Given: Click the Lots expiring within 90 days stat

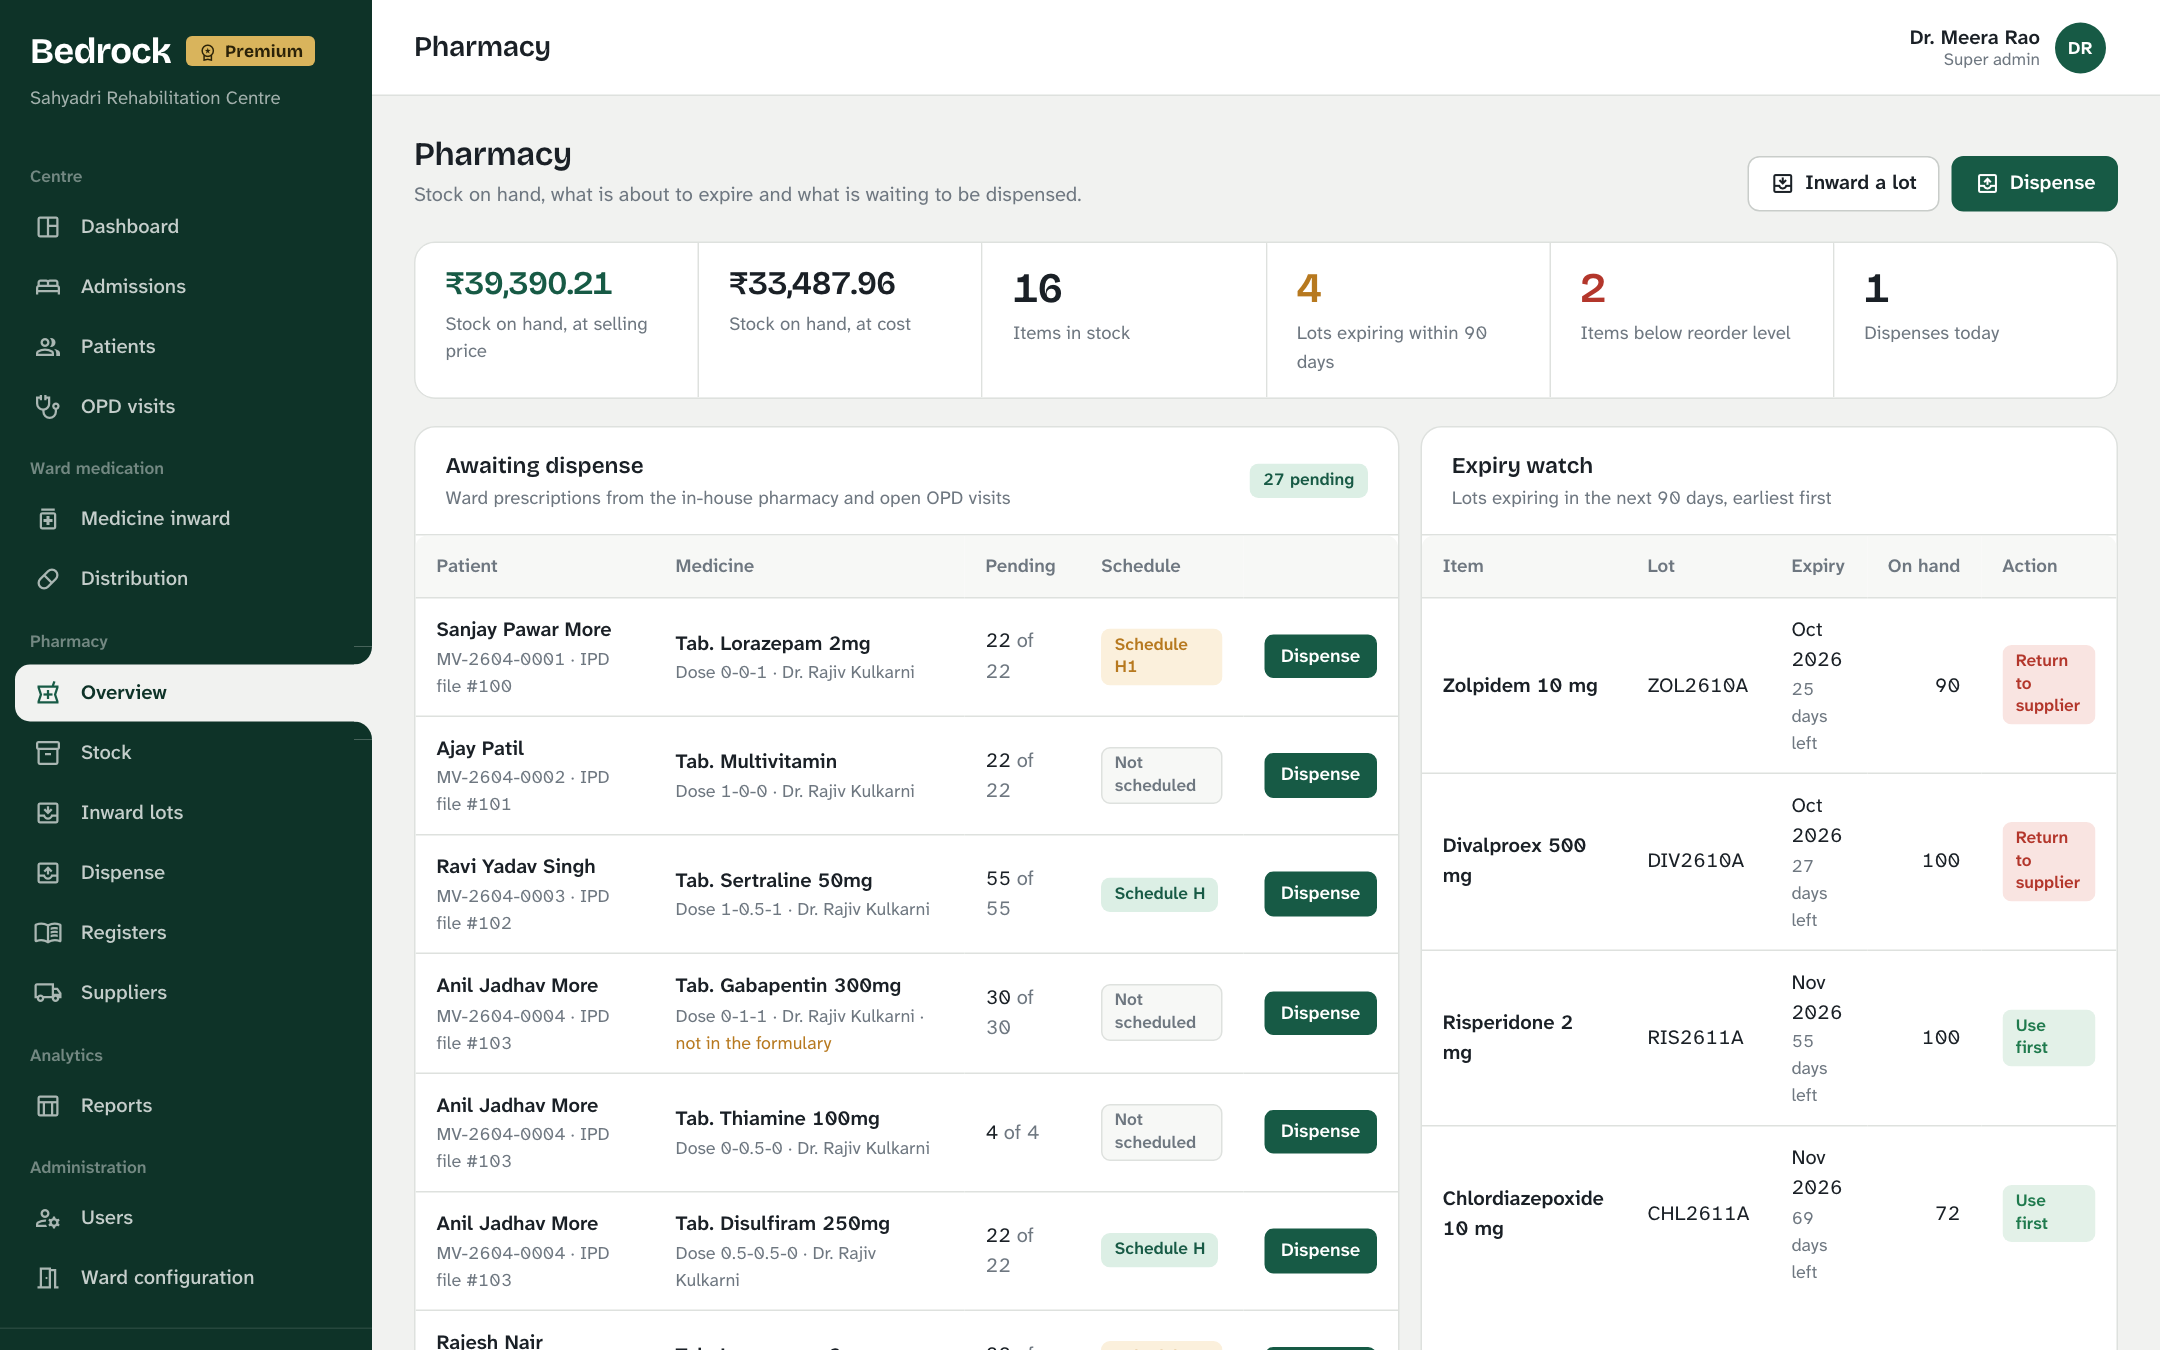Looking at the screenshot, I should [x=1408, y=320].
